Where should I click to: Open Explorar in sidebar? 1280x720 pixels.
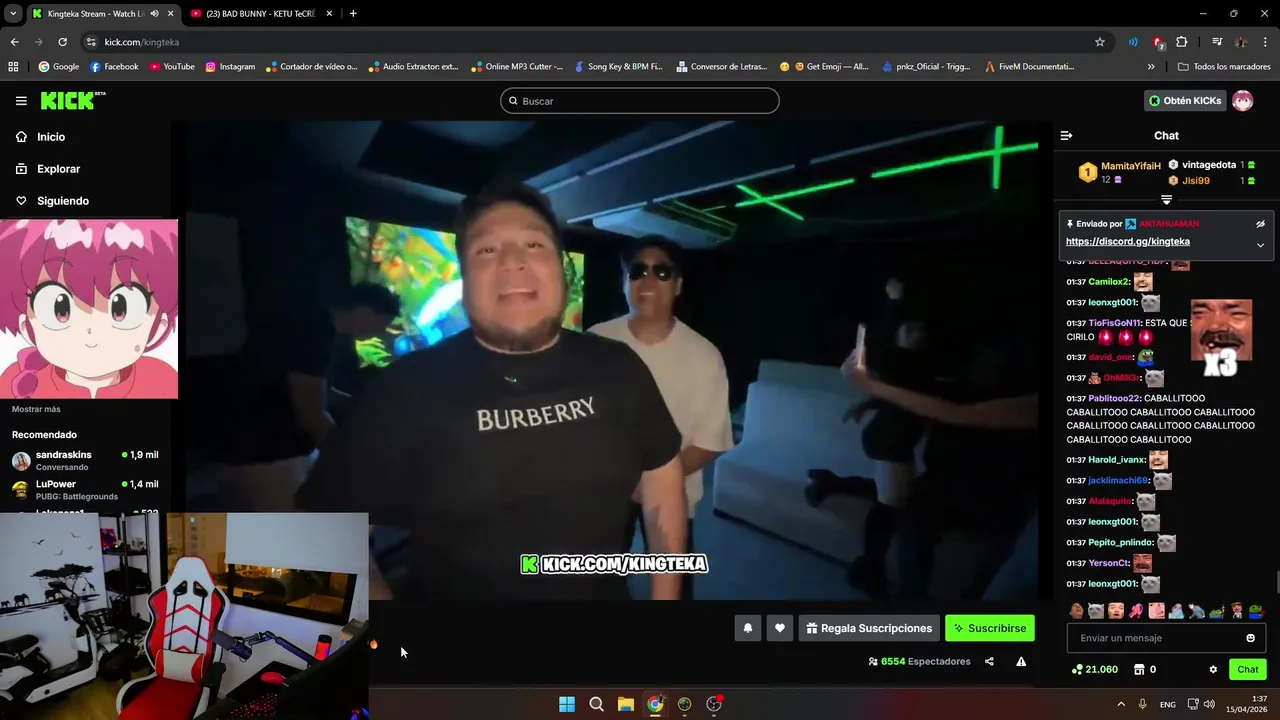click(x=58, y=169)
